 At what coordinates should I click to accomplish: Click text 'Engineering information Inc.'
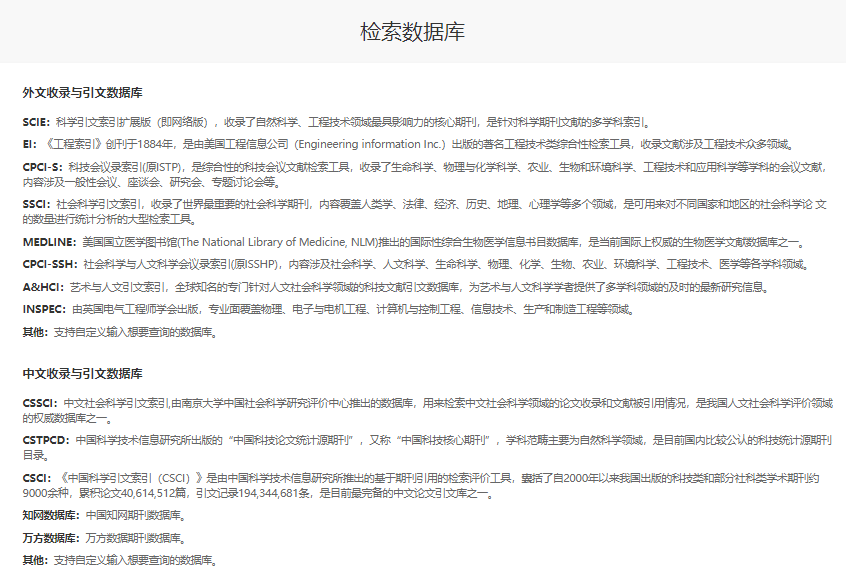pyautogui.click(x=370, y=145)
